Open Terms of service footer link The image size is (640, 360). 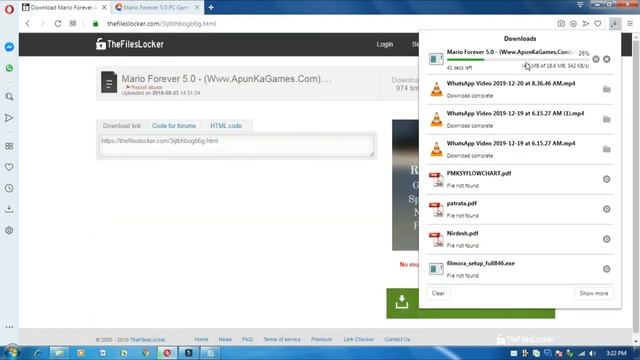[282, 339]
